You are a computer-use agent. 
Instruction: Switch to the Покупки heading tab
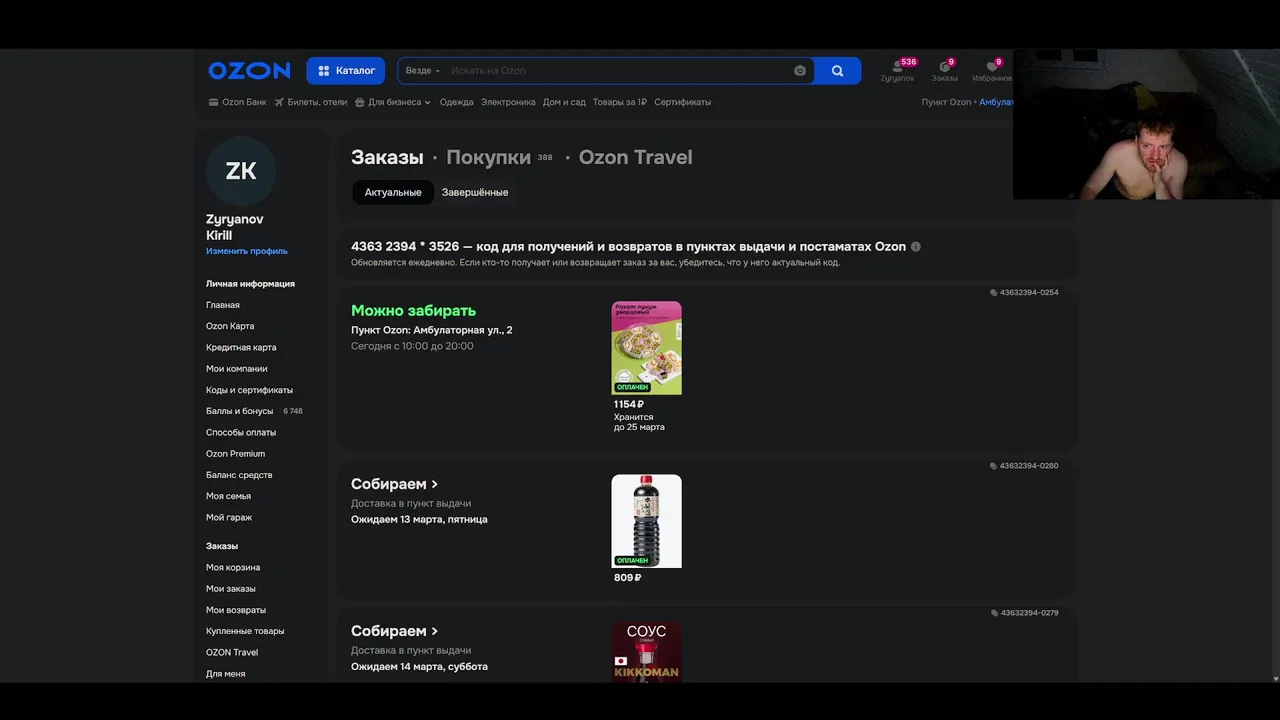[x=488, y=157]
